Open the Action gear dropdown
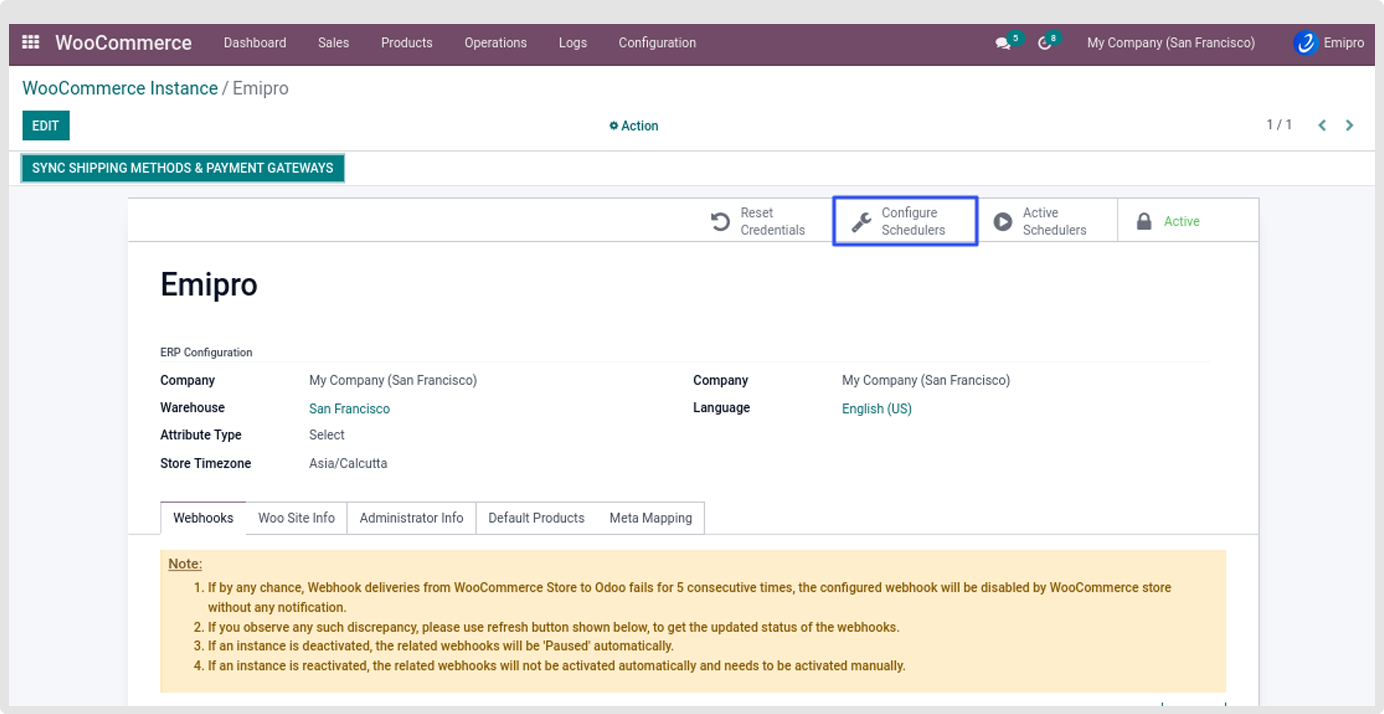1384x714 pixels. pyautogui.click(x=634, y=126)
